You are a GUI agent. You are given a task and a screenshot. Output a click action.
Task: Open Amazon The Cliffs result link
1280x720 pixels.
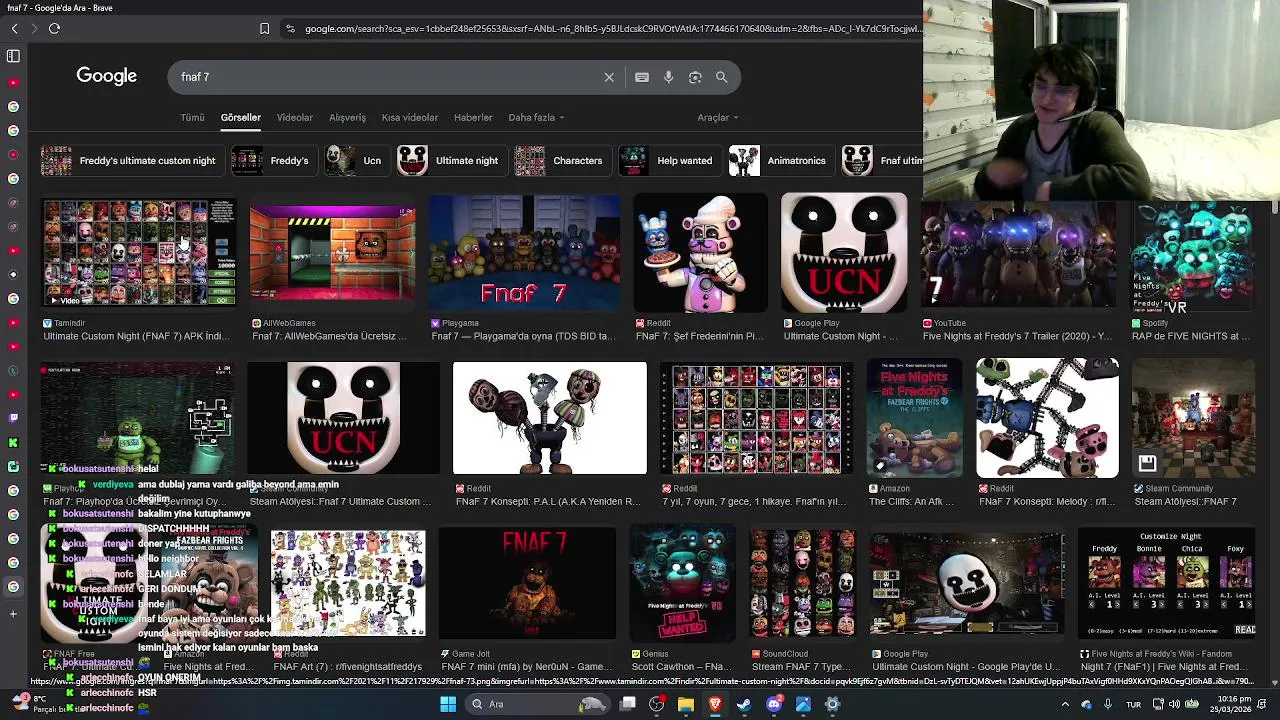pos(912,501)
